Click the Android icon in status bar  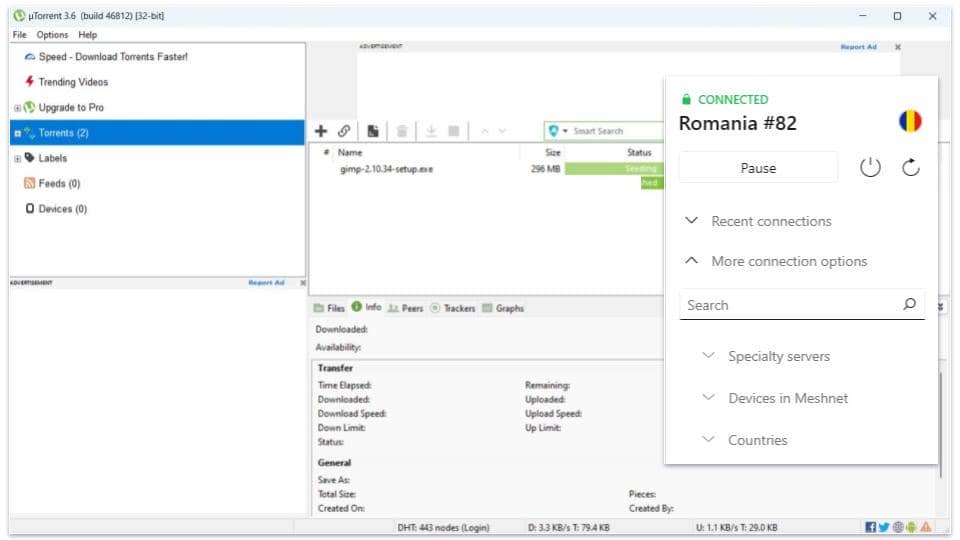tap(911, 527)
